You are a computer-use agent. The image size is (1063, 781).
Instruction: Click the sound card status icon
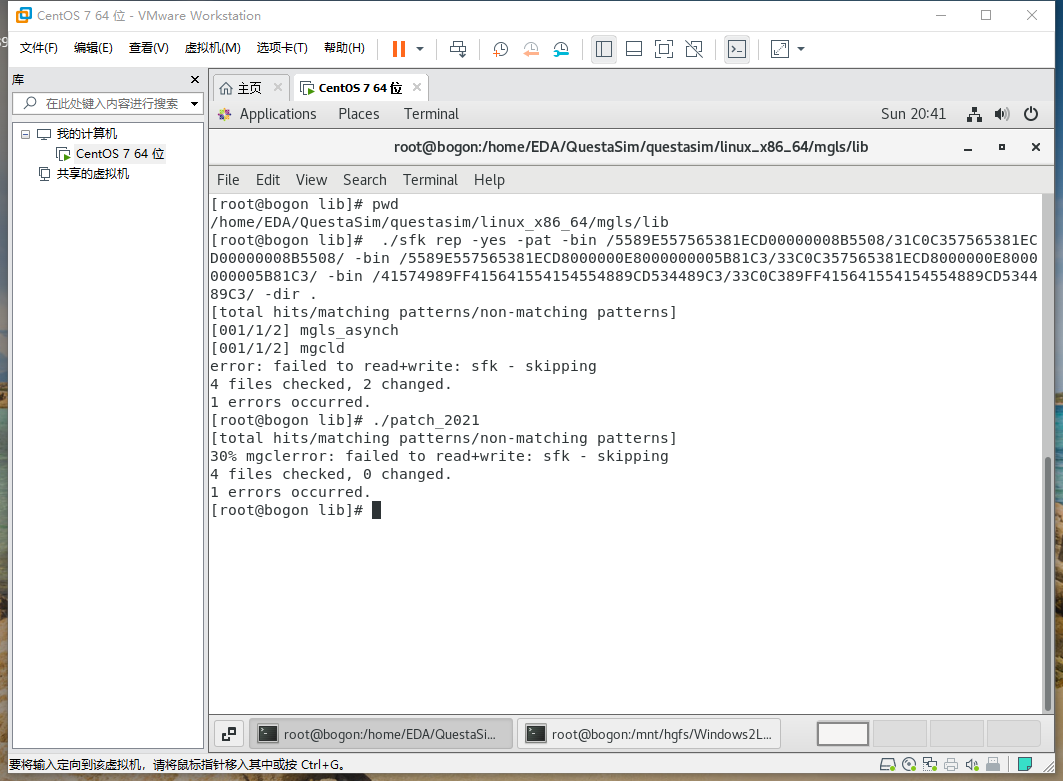972,765
